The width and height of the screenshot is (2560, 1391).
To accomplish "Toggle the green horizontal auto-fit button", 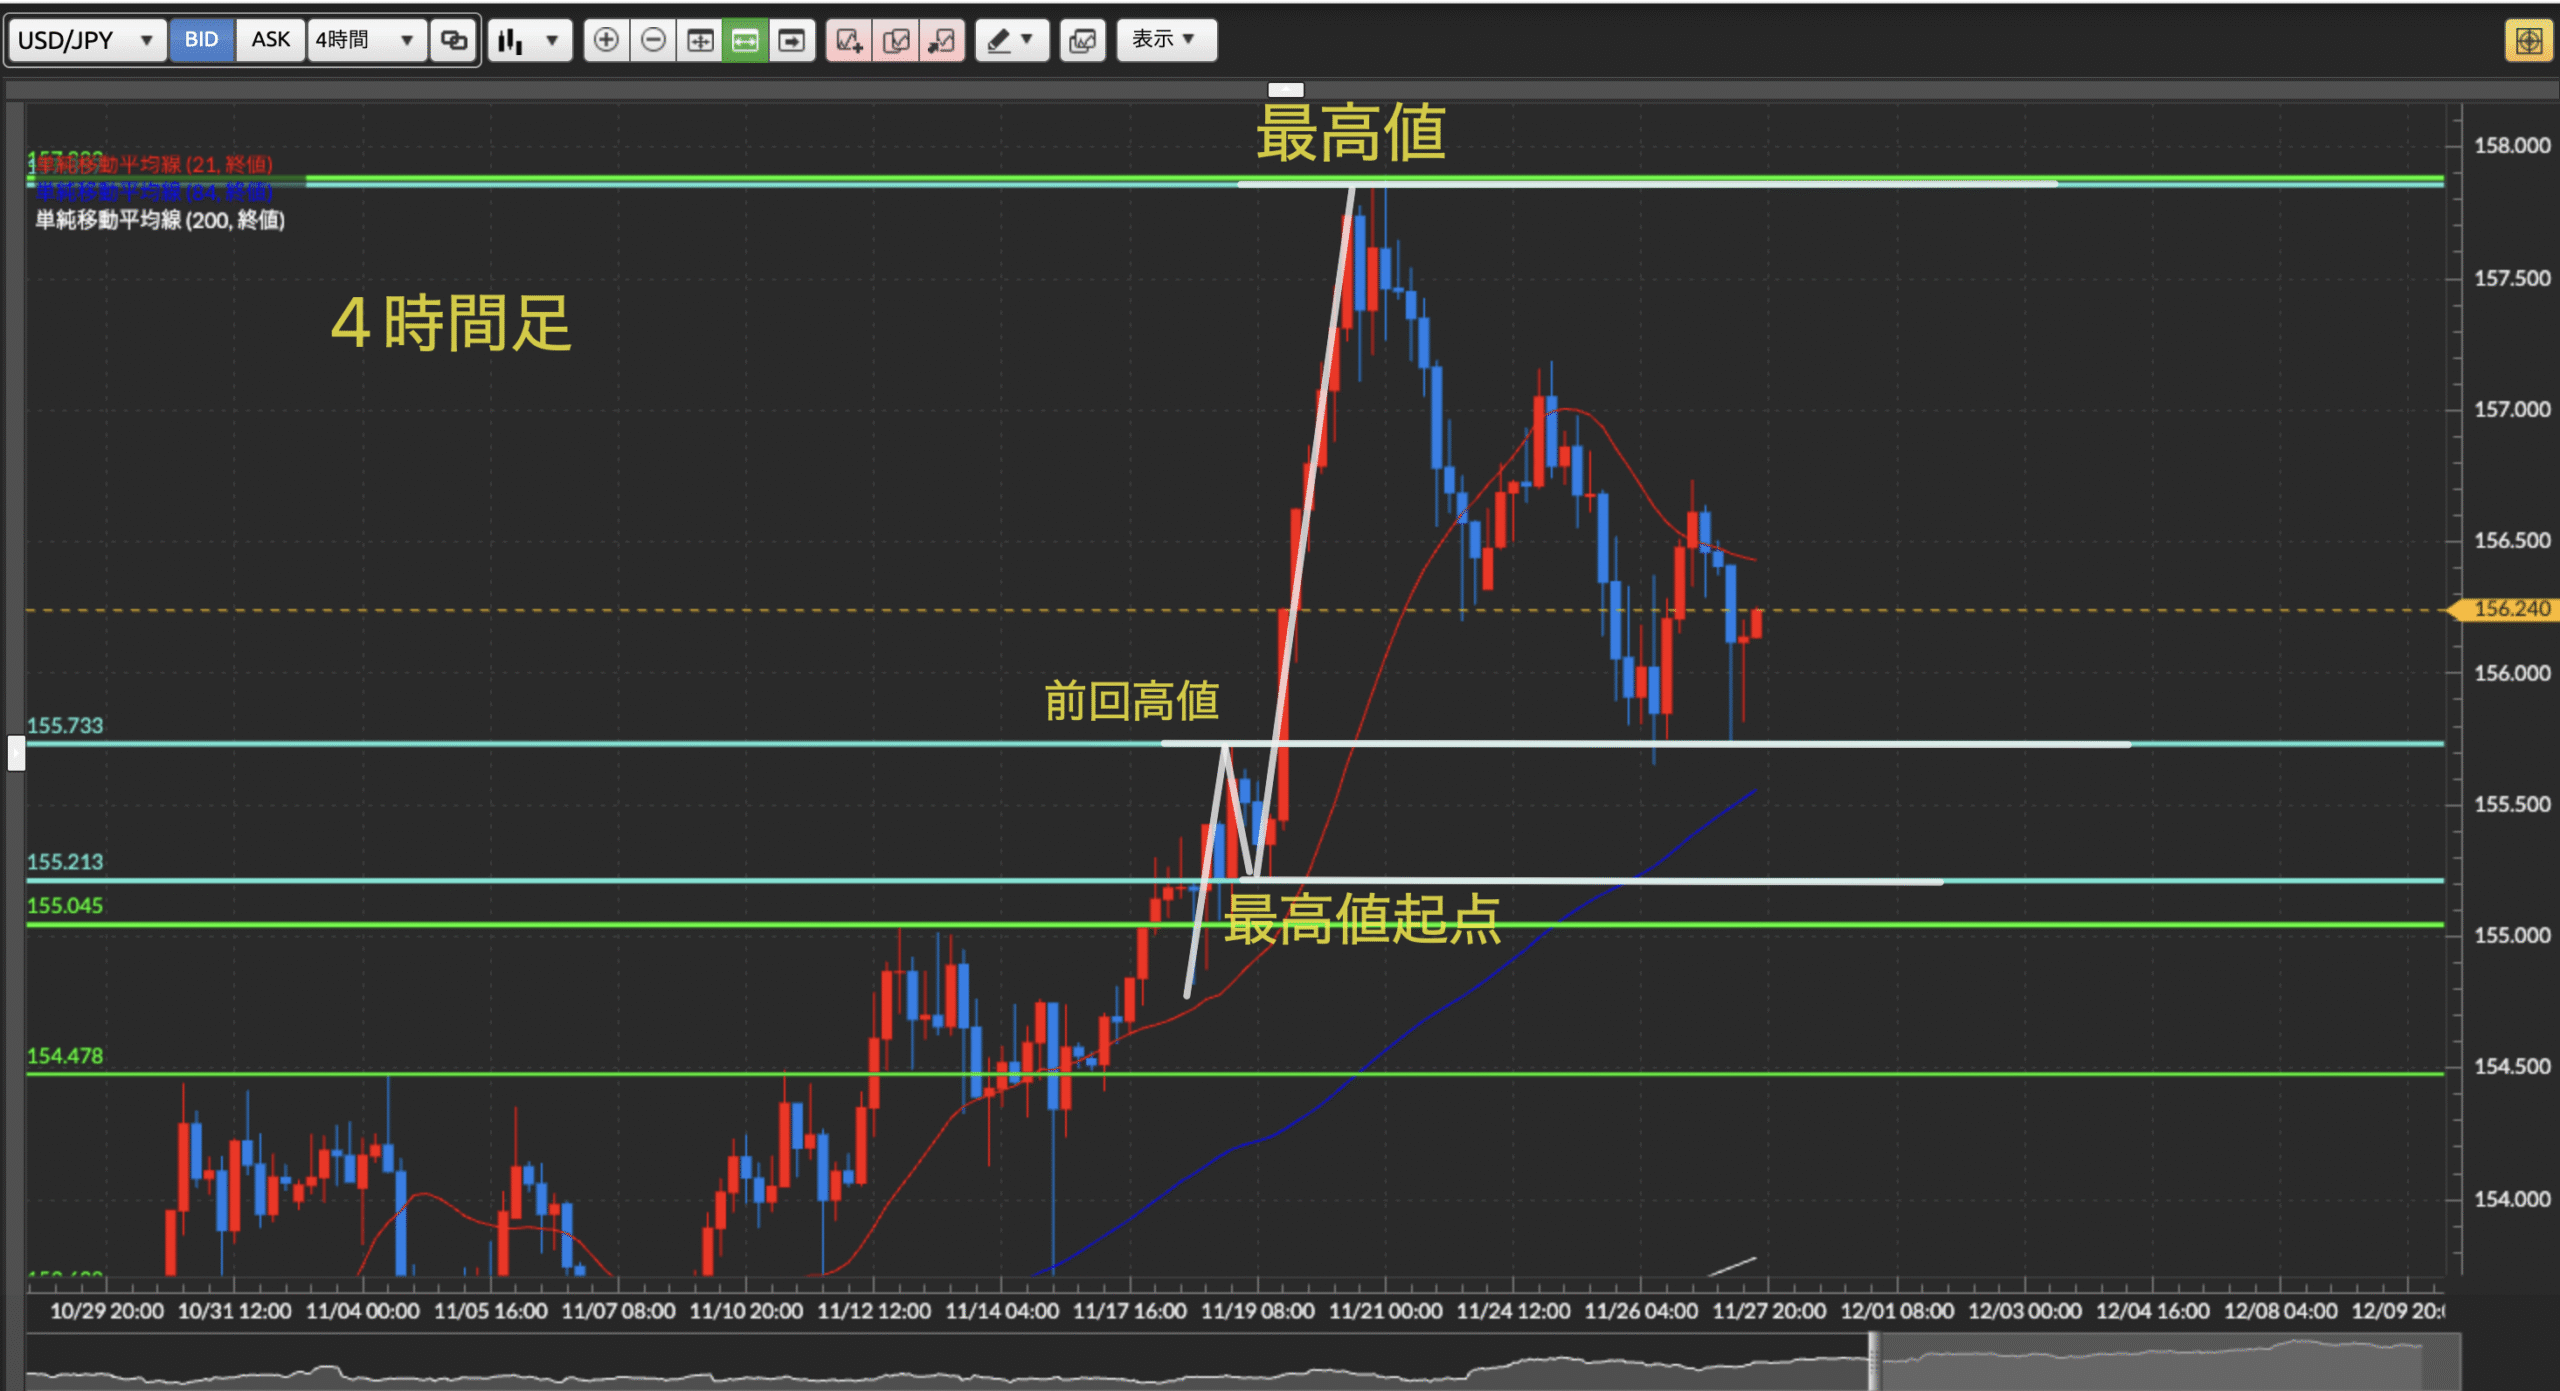I will click(745, 40).
